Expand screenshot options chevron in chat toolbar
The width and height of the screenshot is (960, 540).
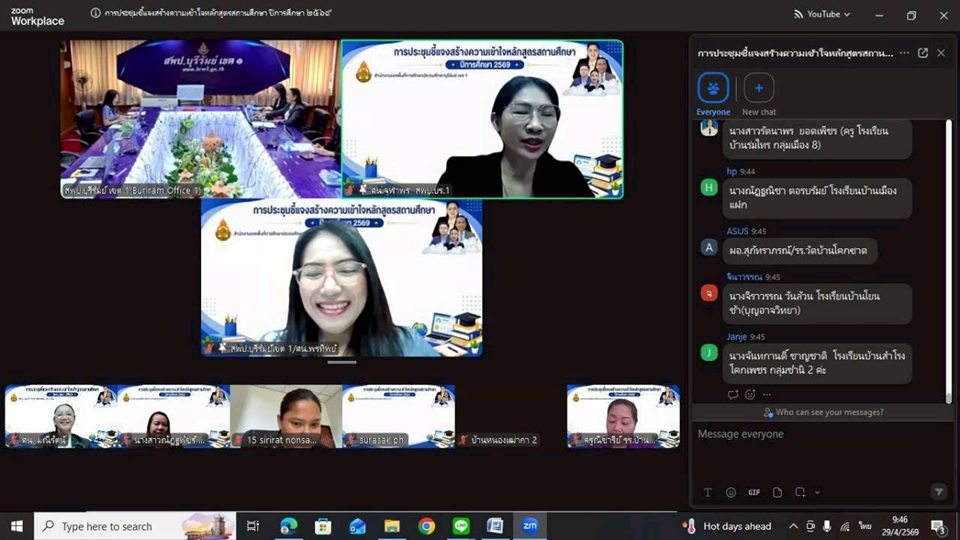[818, 492]
